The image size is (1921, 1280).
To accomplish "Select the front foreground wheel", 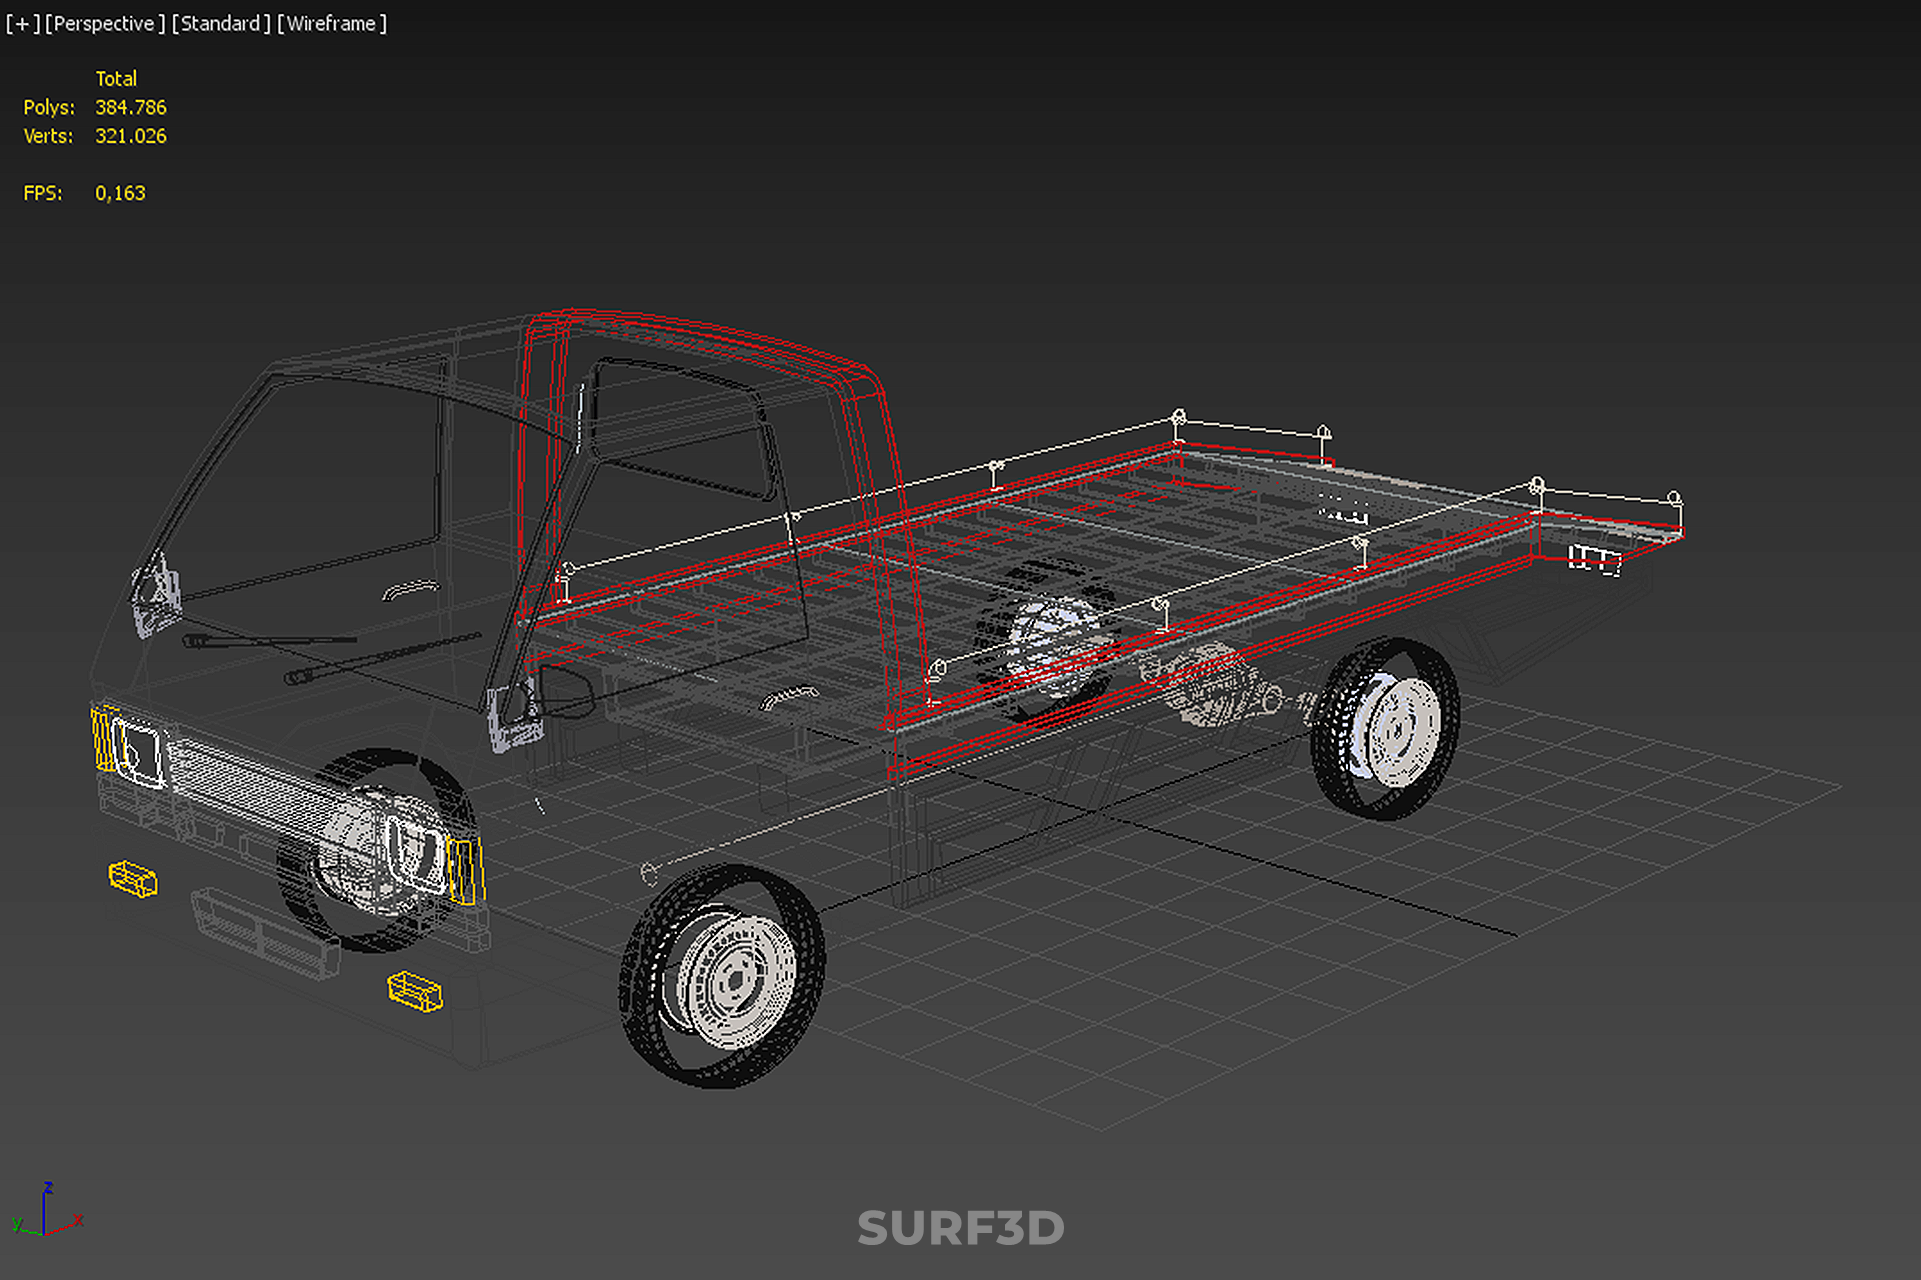I will click(x=722, y=977).
